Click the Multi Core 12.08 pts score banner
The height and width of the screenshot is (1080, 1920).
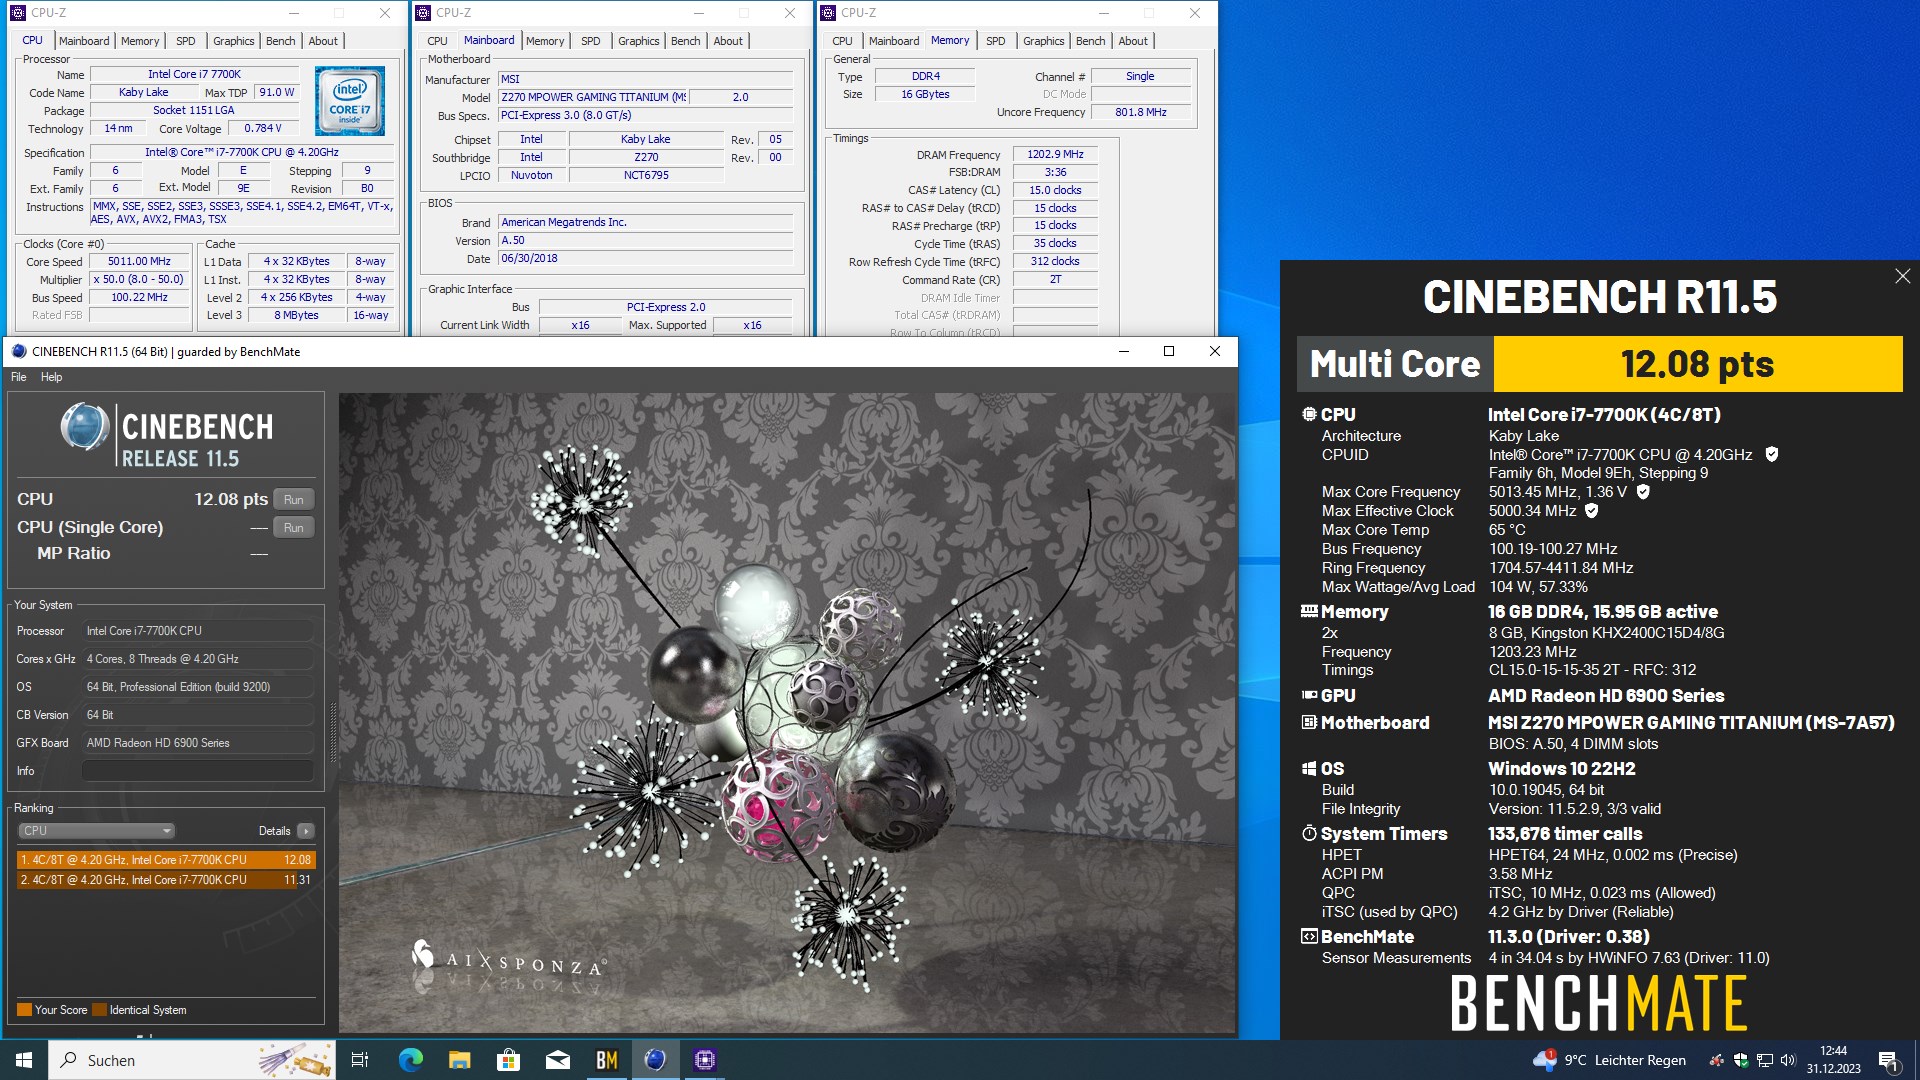(x=1599, y=364)
